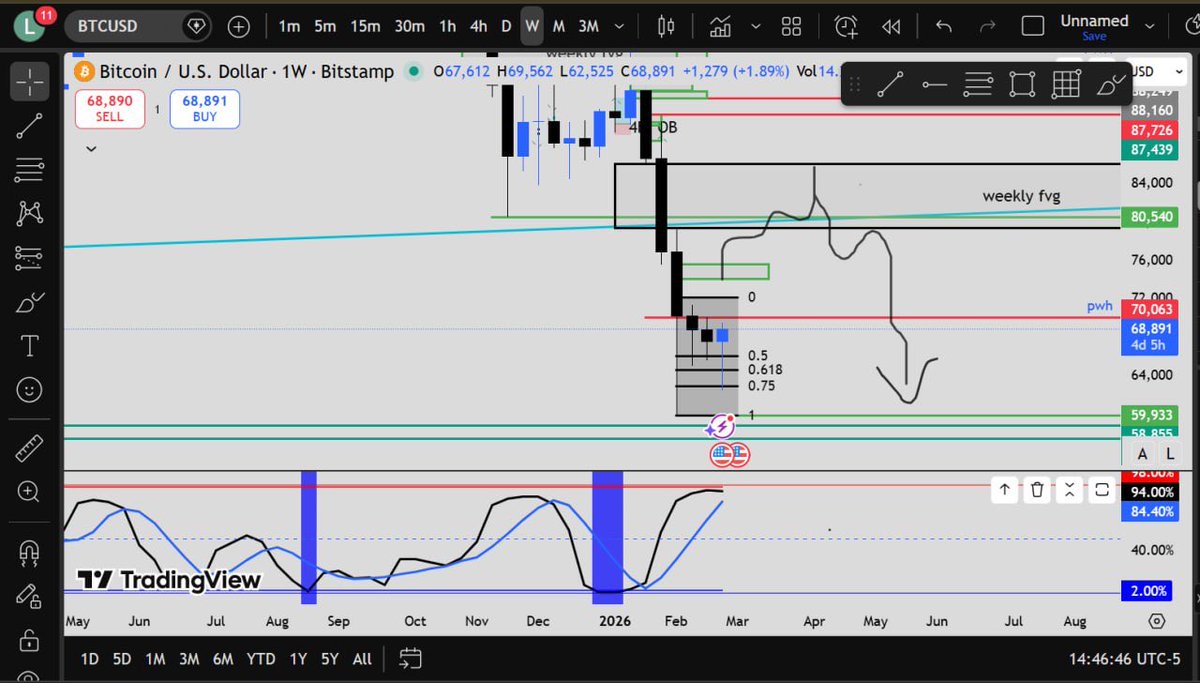Toggle lock all drawings
The image size is (1200, 683).
(x=29, y=640)
